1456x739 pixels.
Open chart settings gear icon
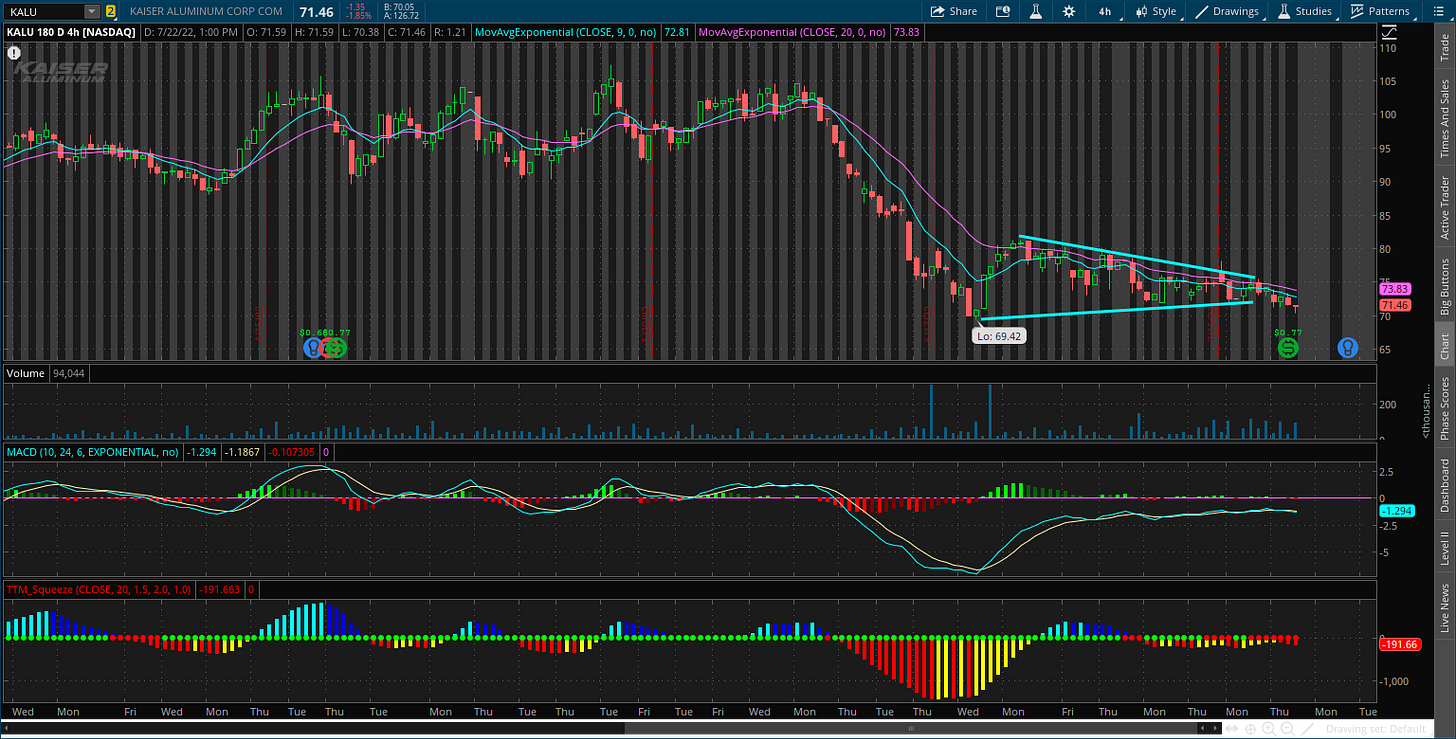click(1069, 11)
